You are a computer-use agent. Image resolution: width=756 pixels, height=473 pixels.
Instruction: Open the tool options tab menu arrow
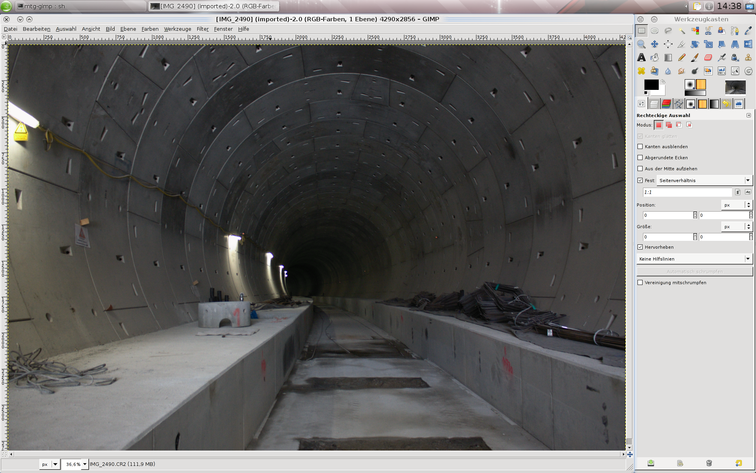click(x=748, y=115)
